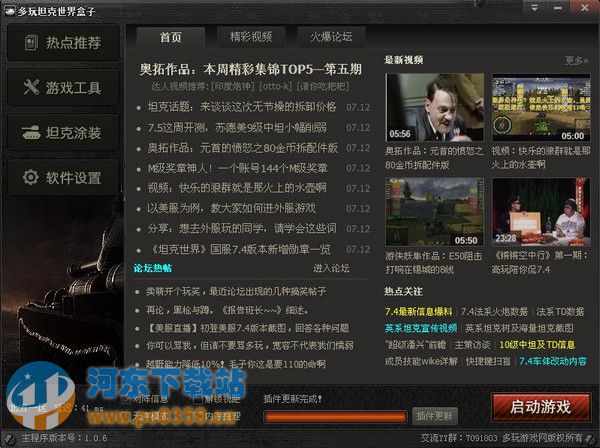
Task: Open forum post 【美服直播】初登美服7.4版本截图
Action: 248,328
